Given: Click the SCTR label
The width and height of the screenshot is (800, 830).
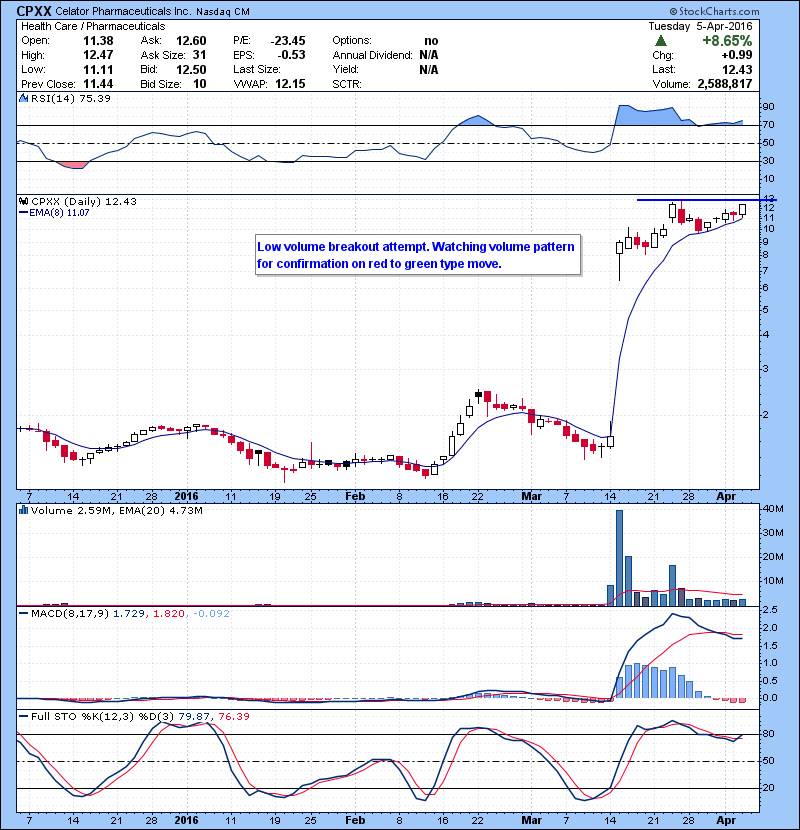Looking at the screenshot, I should pos(347,84).
